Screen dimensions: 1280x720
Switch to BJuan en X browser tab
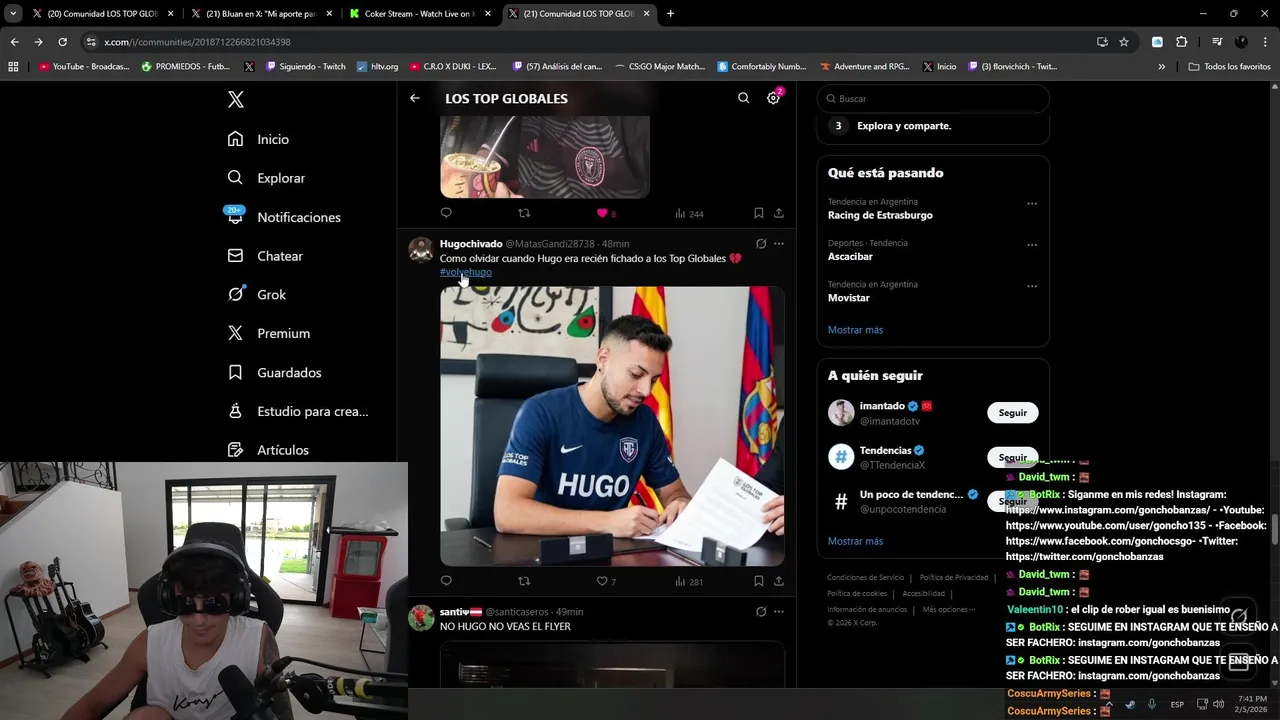point(260,14)
